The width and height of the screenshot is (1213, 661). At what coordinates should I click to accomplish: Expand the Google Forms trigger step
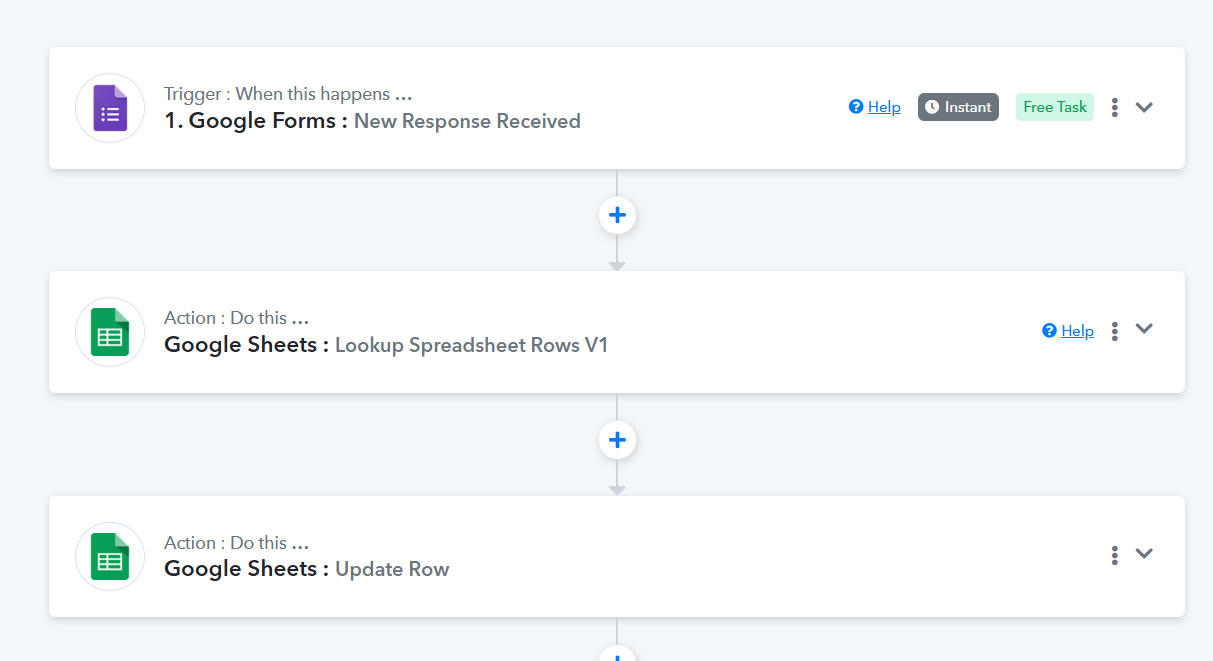(1145, 107)
